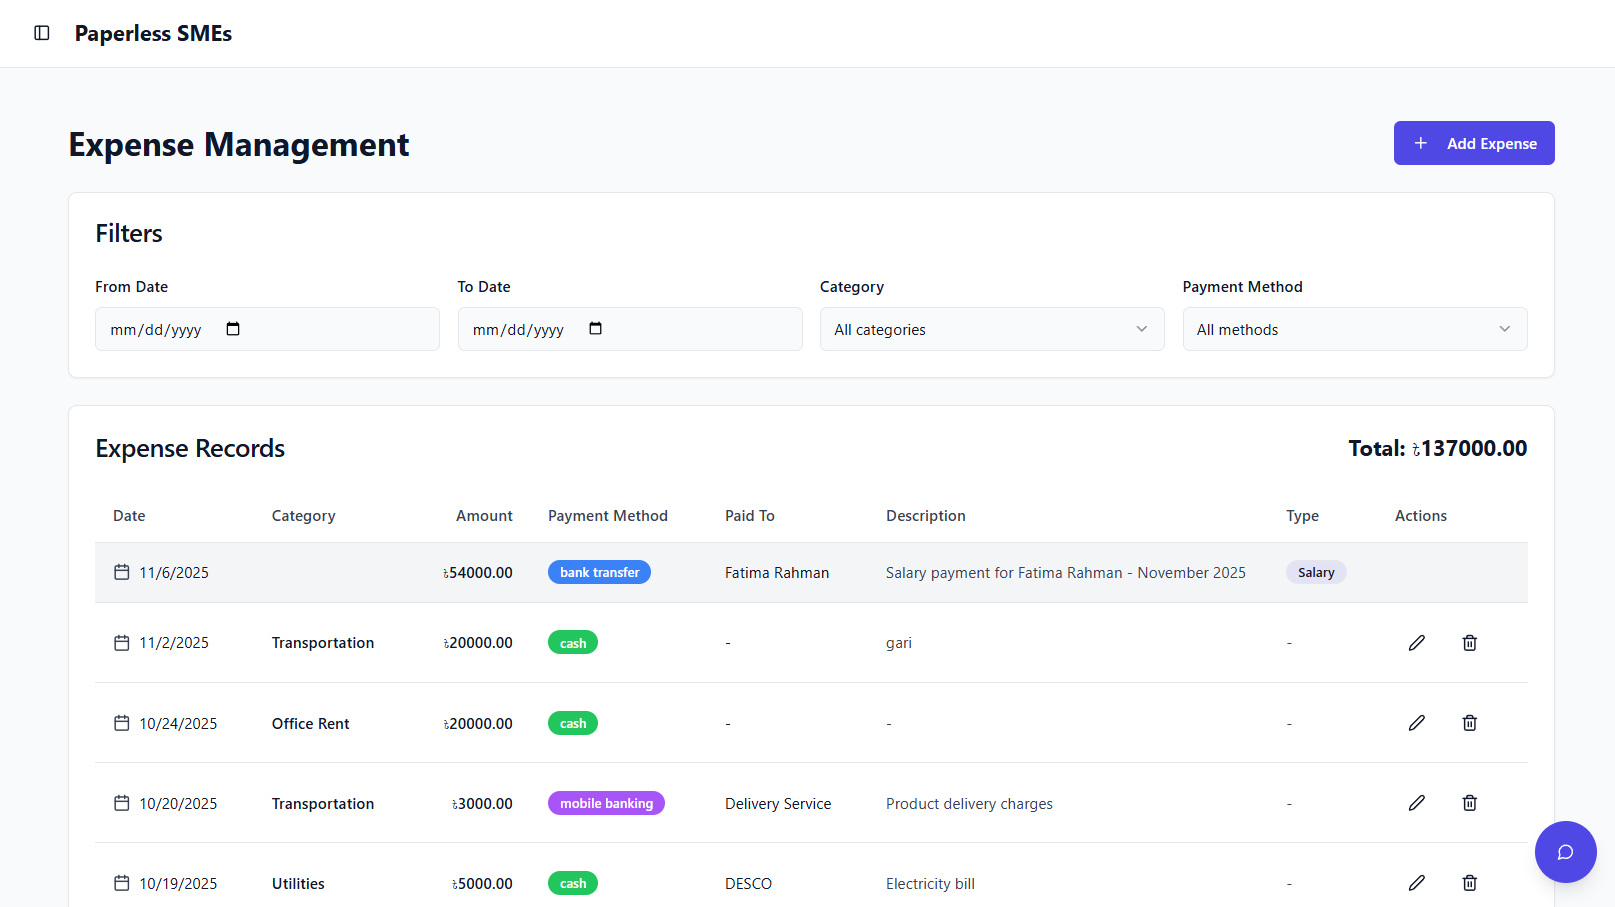The image size is (1615, 907).
Task: Click the mobile banking payment badge
Action: click(x=606, y=802)
